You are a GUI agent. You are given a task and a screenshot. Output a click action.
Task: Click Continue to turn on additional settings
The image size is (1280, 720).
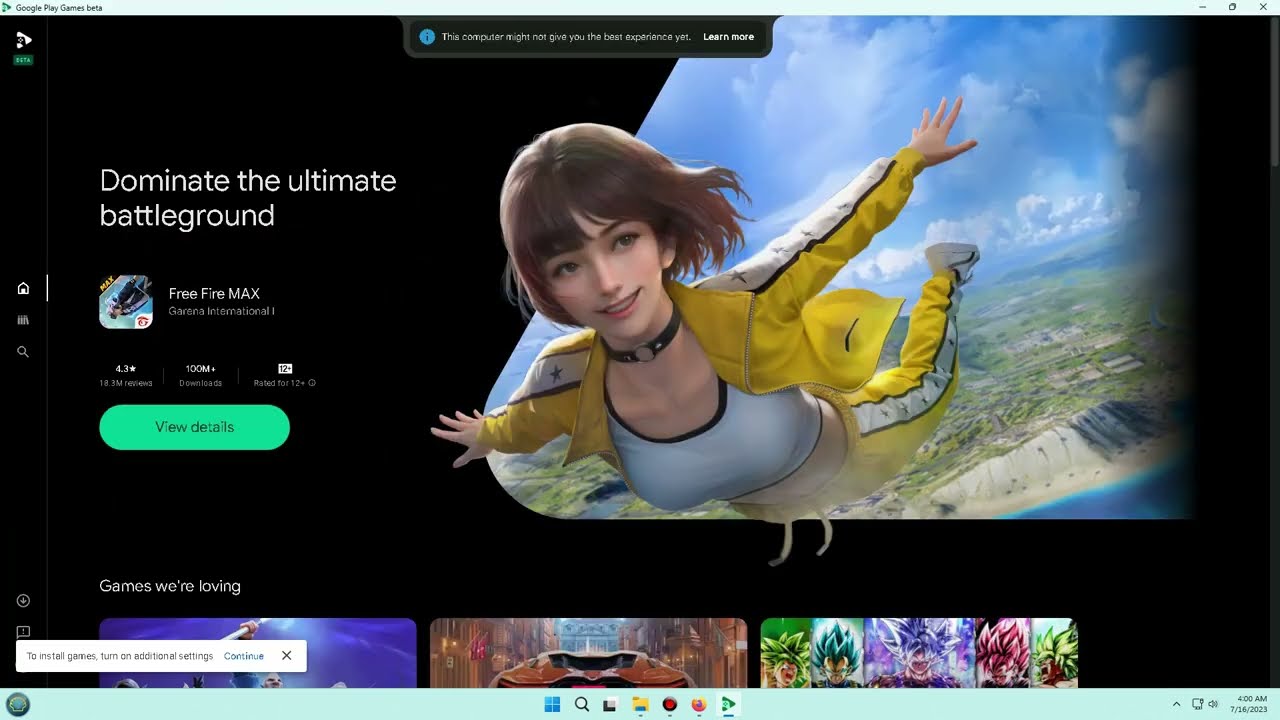coord(244,656)
